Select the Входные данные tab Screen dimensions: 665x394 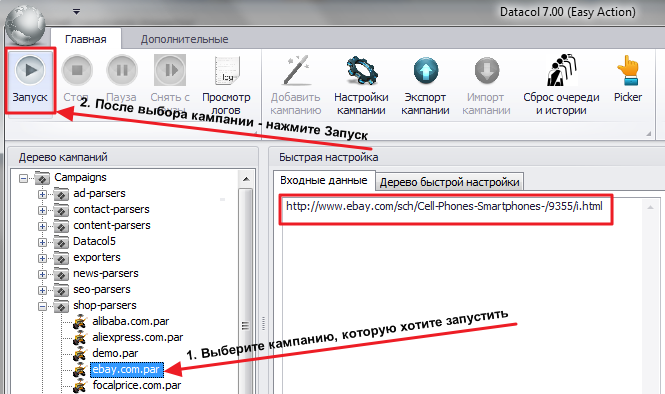[x=324, y=180]
